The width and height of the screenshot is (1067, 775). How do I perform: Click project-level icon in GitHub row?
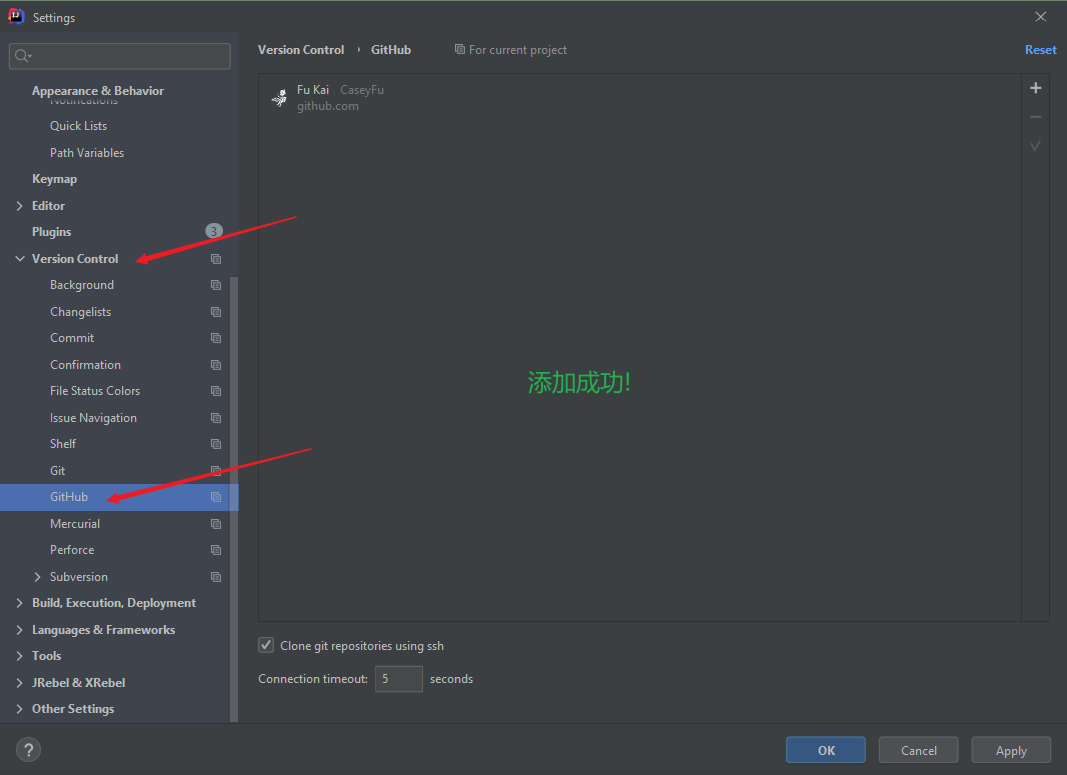[x=216, y=497]
